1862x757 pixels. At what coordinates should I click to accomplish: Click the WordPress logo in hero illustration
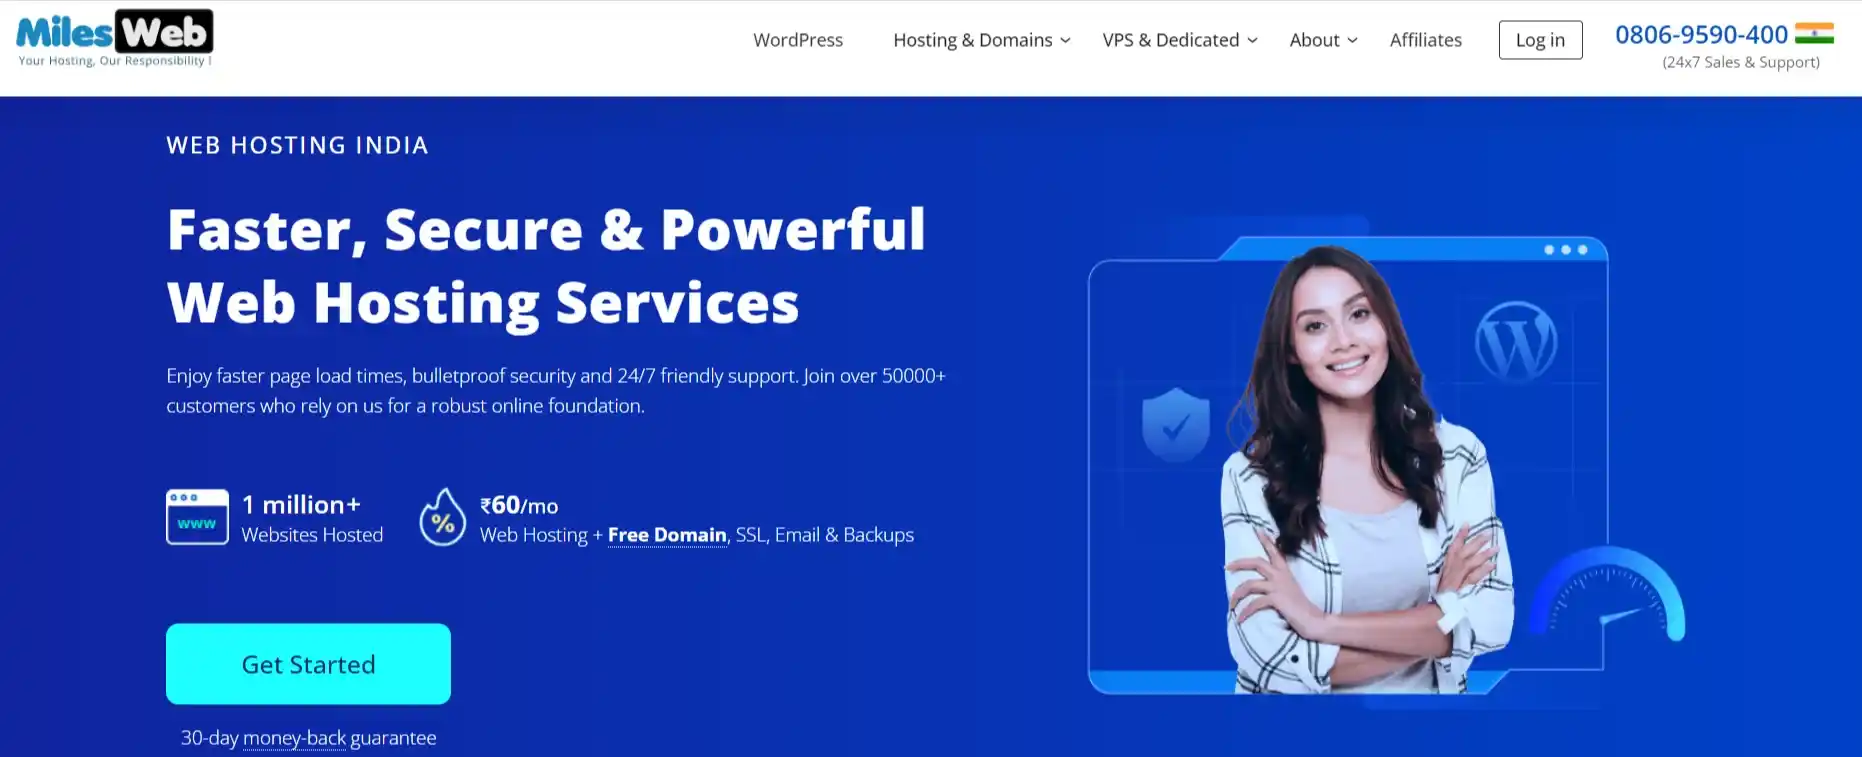tap(1516, 342)
